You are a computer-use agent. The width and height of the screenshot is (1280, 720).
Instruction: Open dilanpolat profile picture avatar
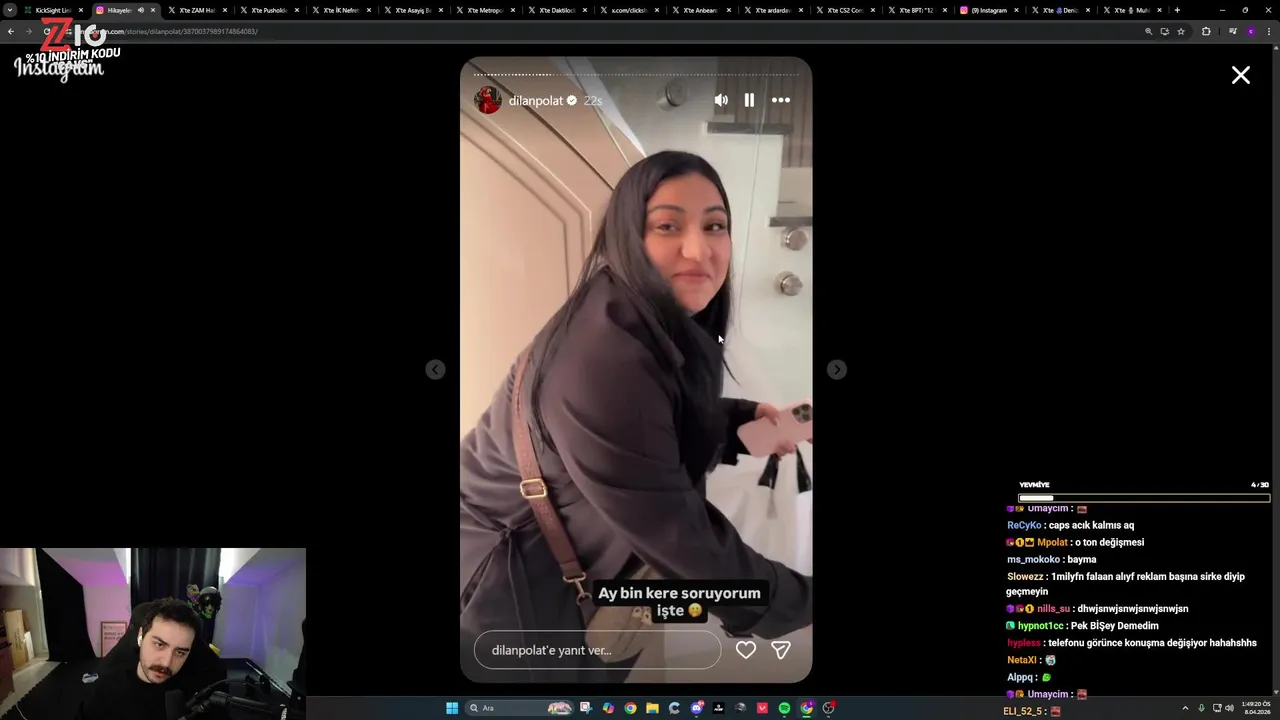[x=487, y=100]
